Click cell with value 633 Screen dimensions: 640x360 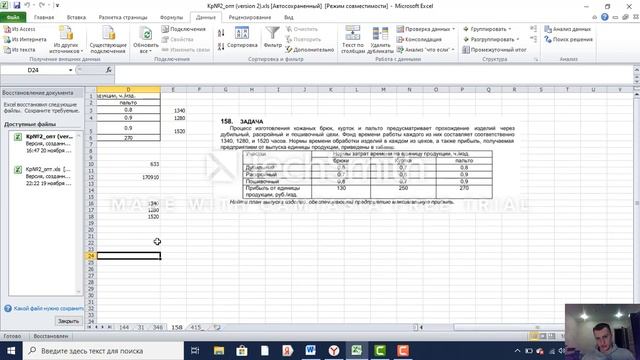[x=129, y=164]
